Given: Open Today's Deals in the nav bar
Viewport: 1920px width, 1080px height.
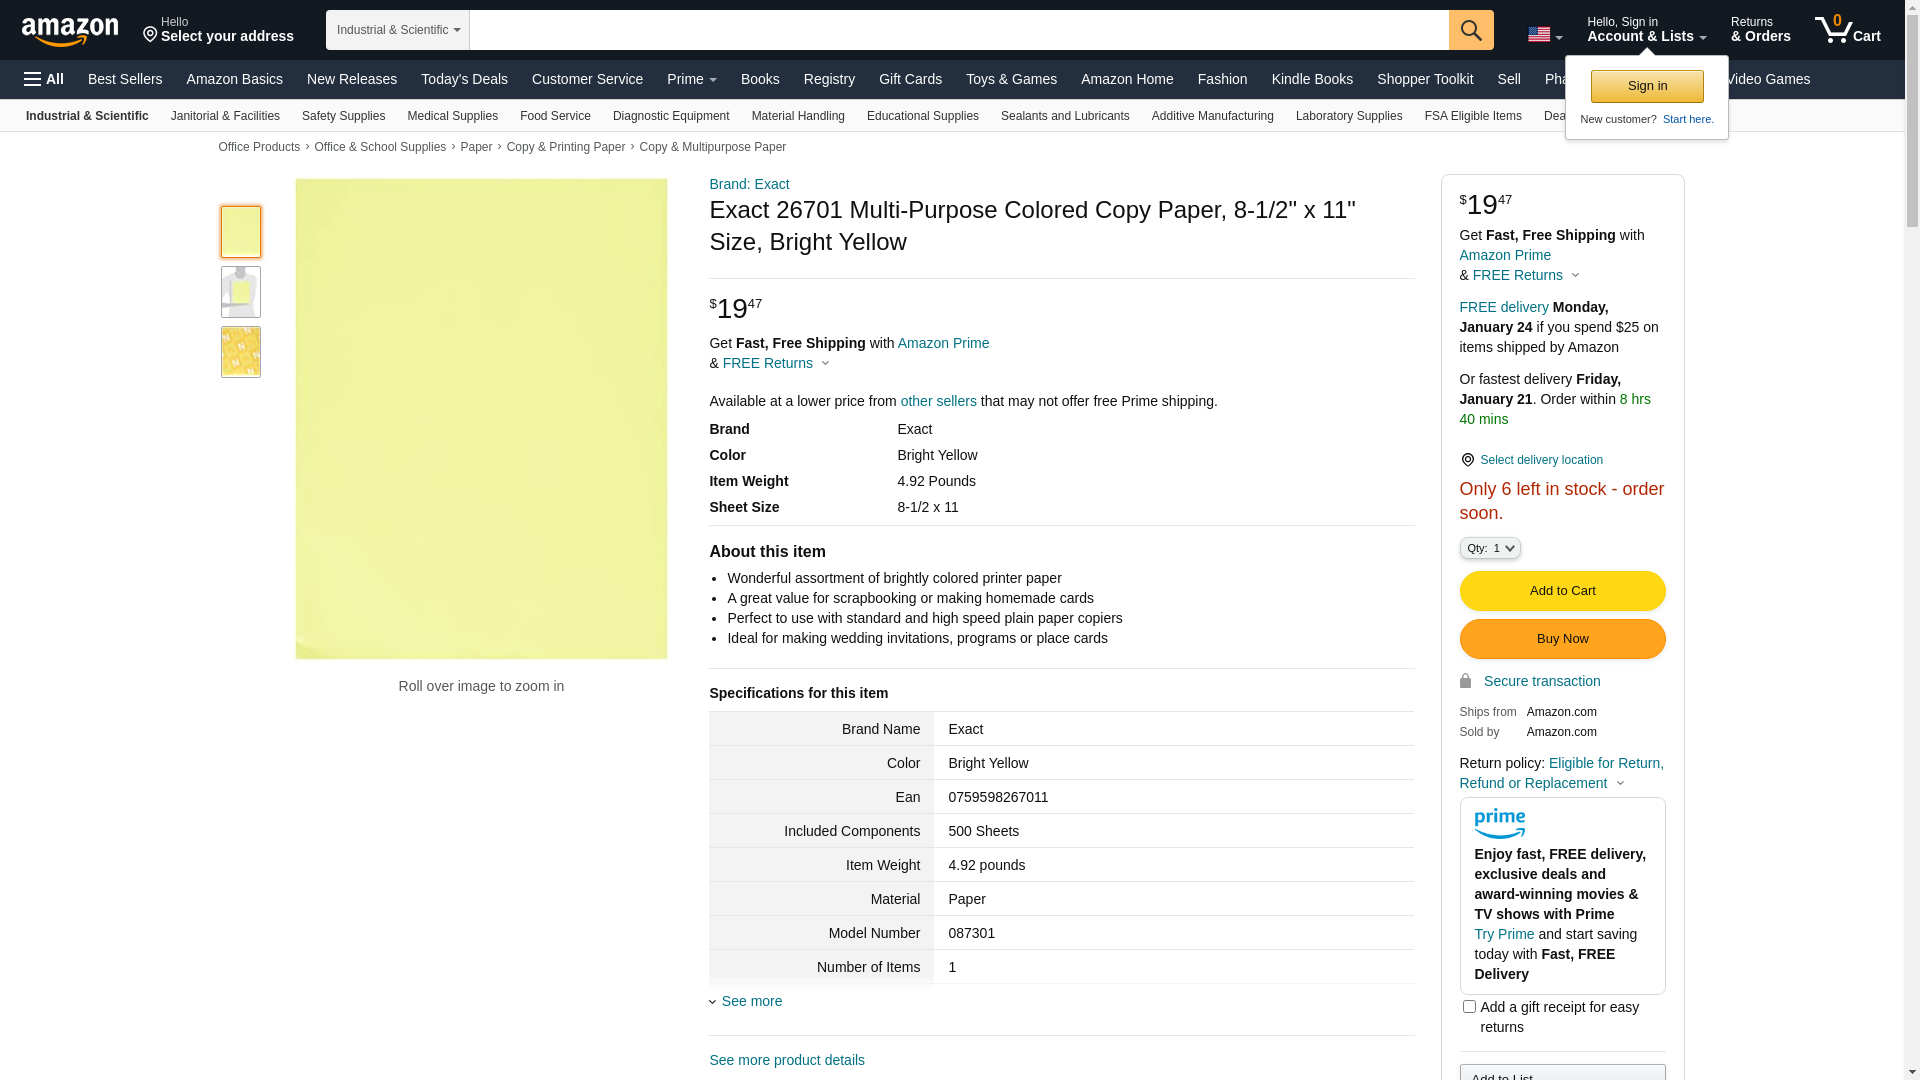Looking at the screenshot, I should point(464,79).
